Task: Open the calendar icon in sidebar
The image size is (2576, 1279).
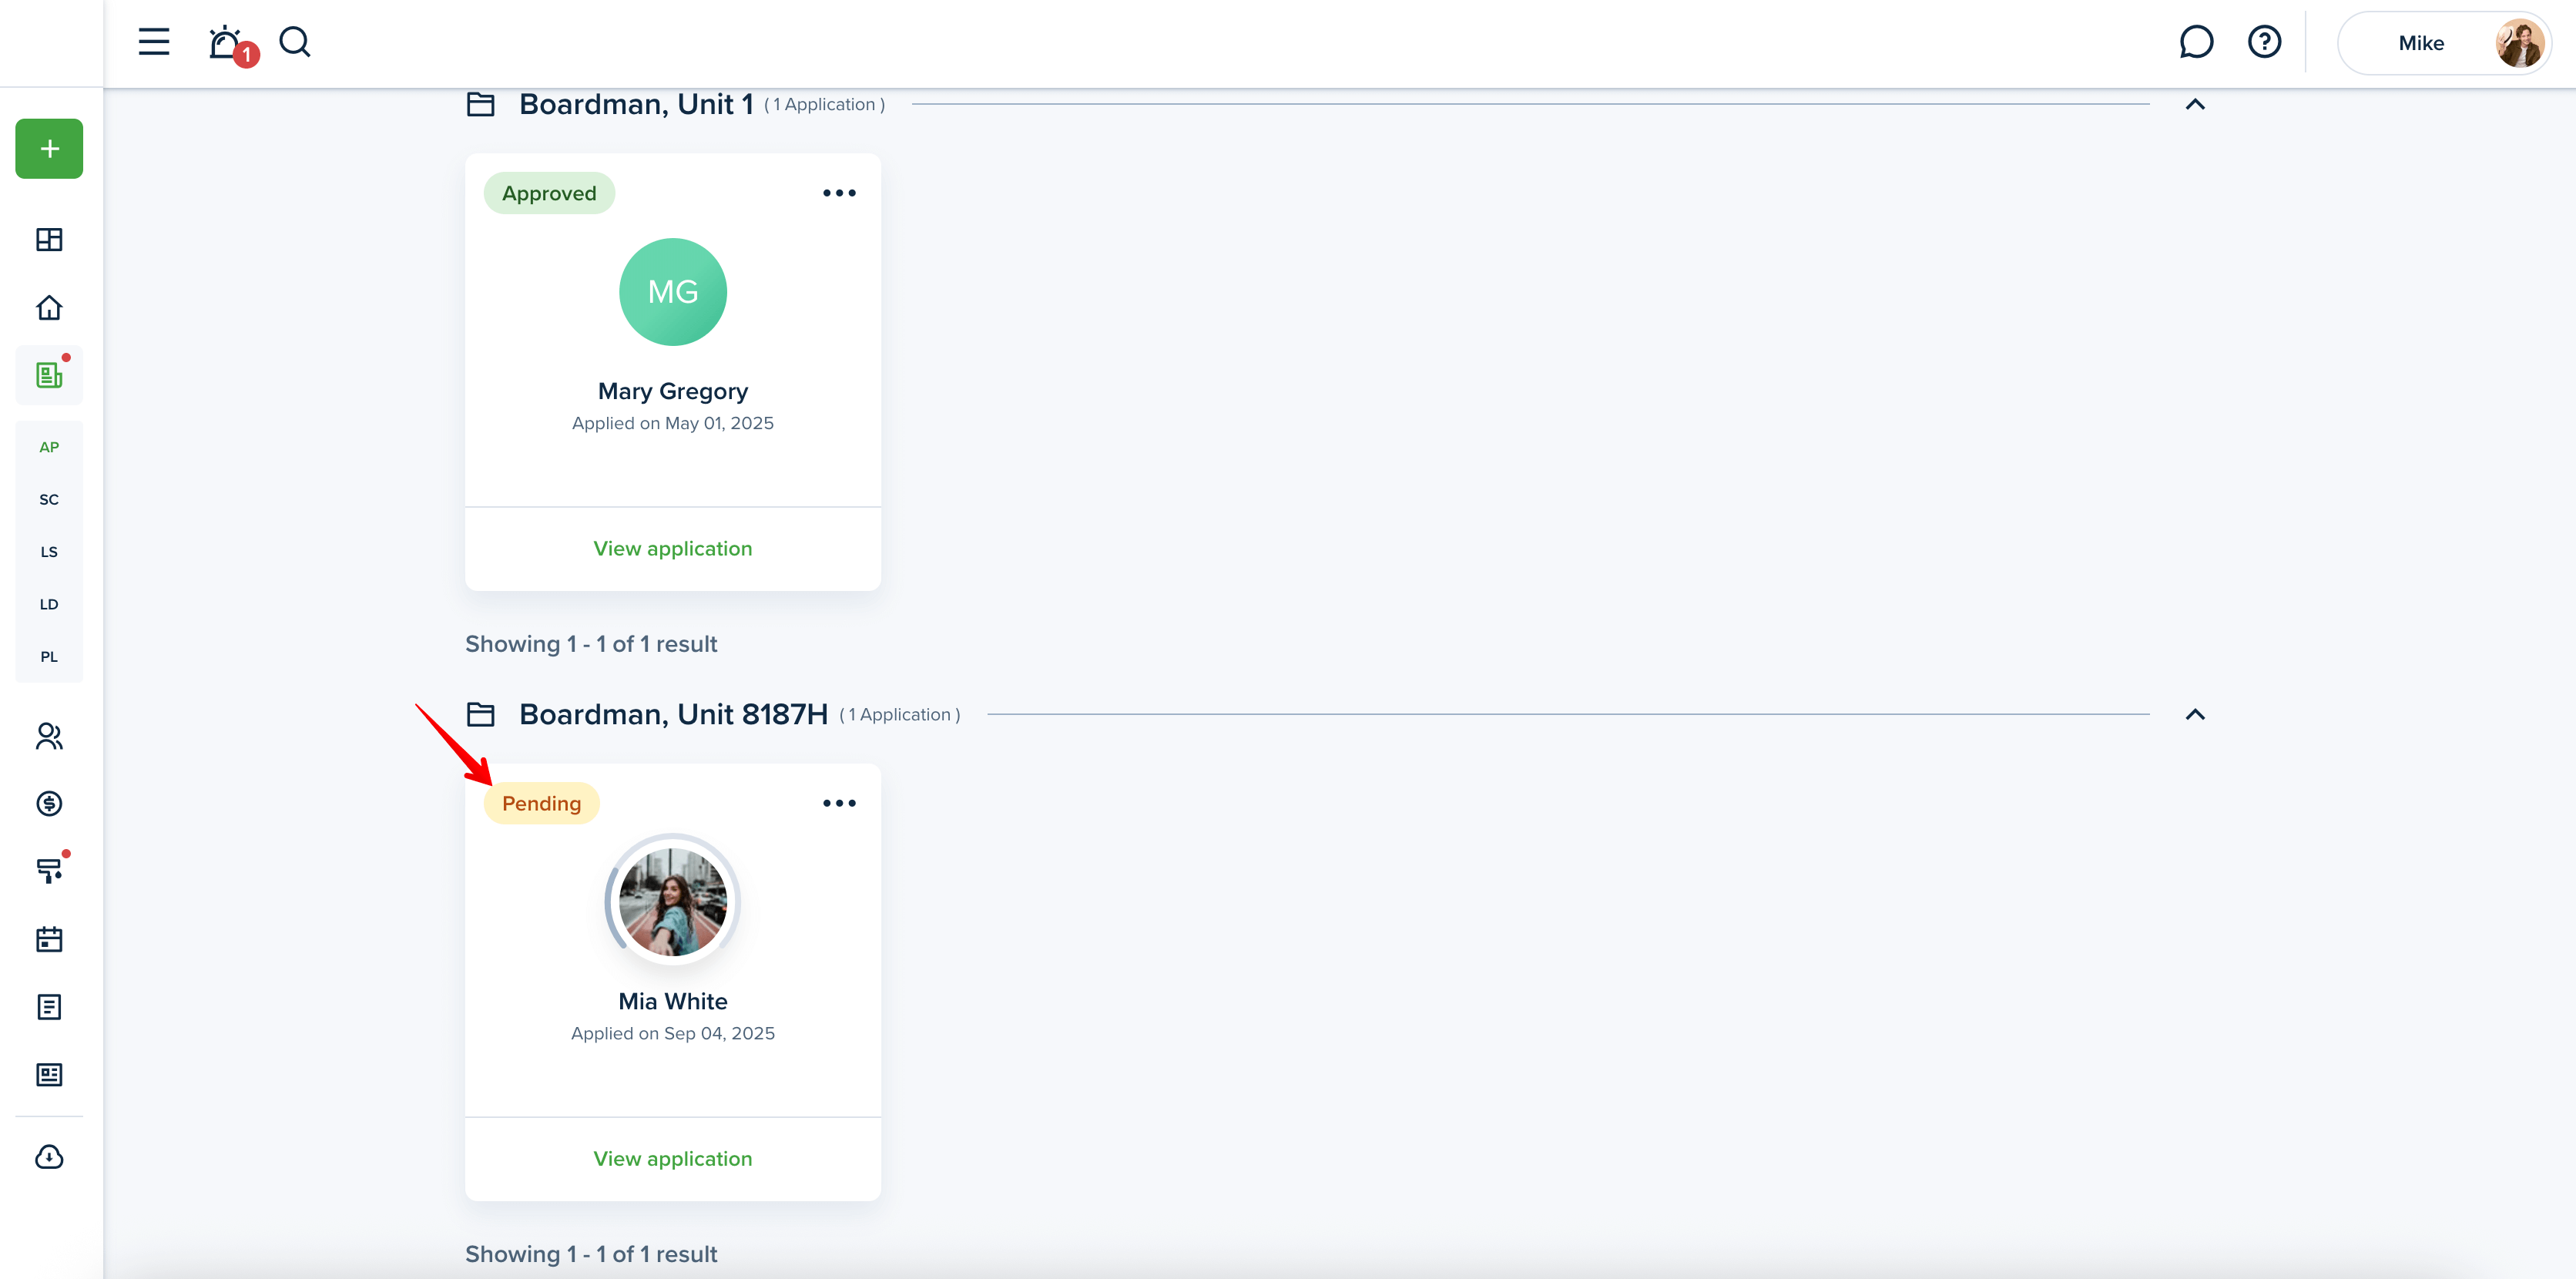Action: pos(49,939)
